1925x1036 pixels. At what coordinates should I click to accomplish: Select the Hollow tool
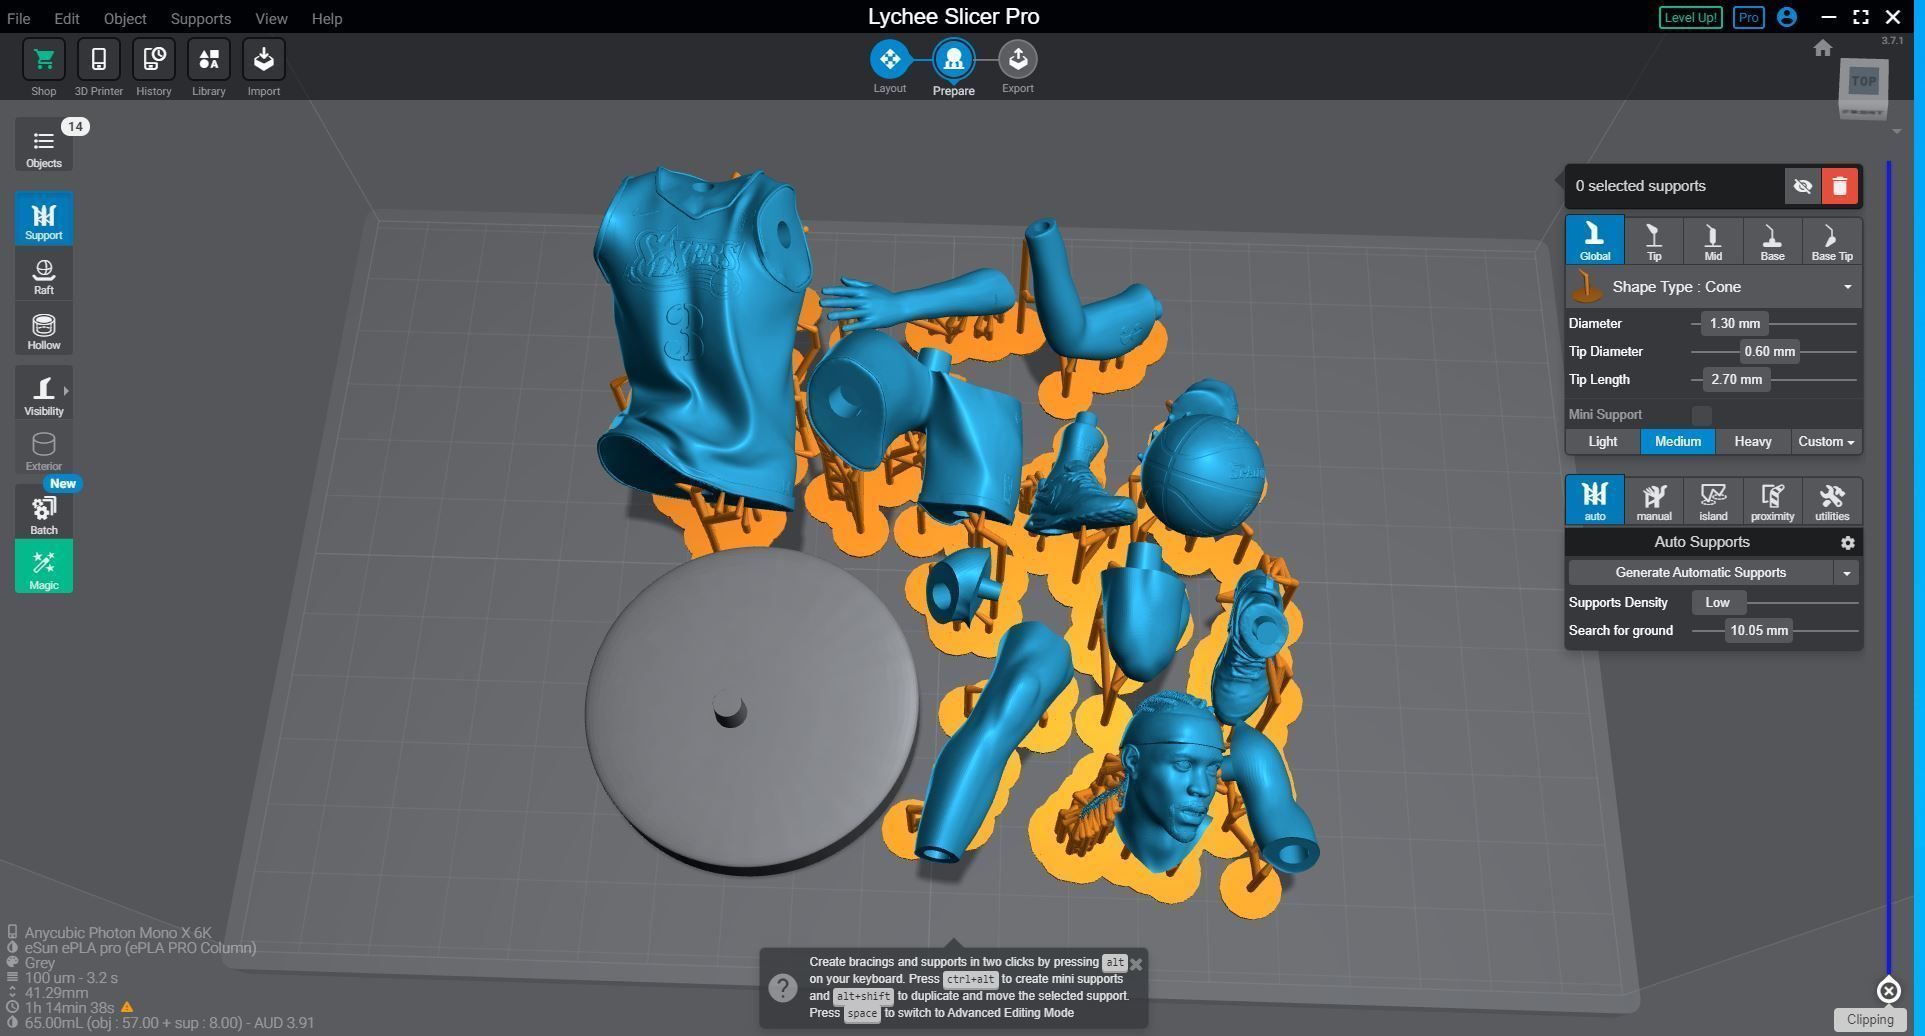click(x=43, y=330)
